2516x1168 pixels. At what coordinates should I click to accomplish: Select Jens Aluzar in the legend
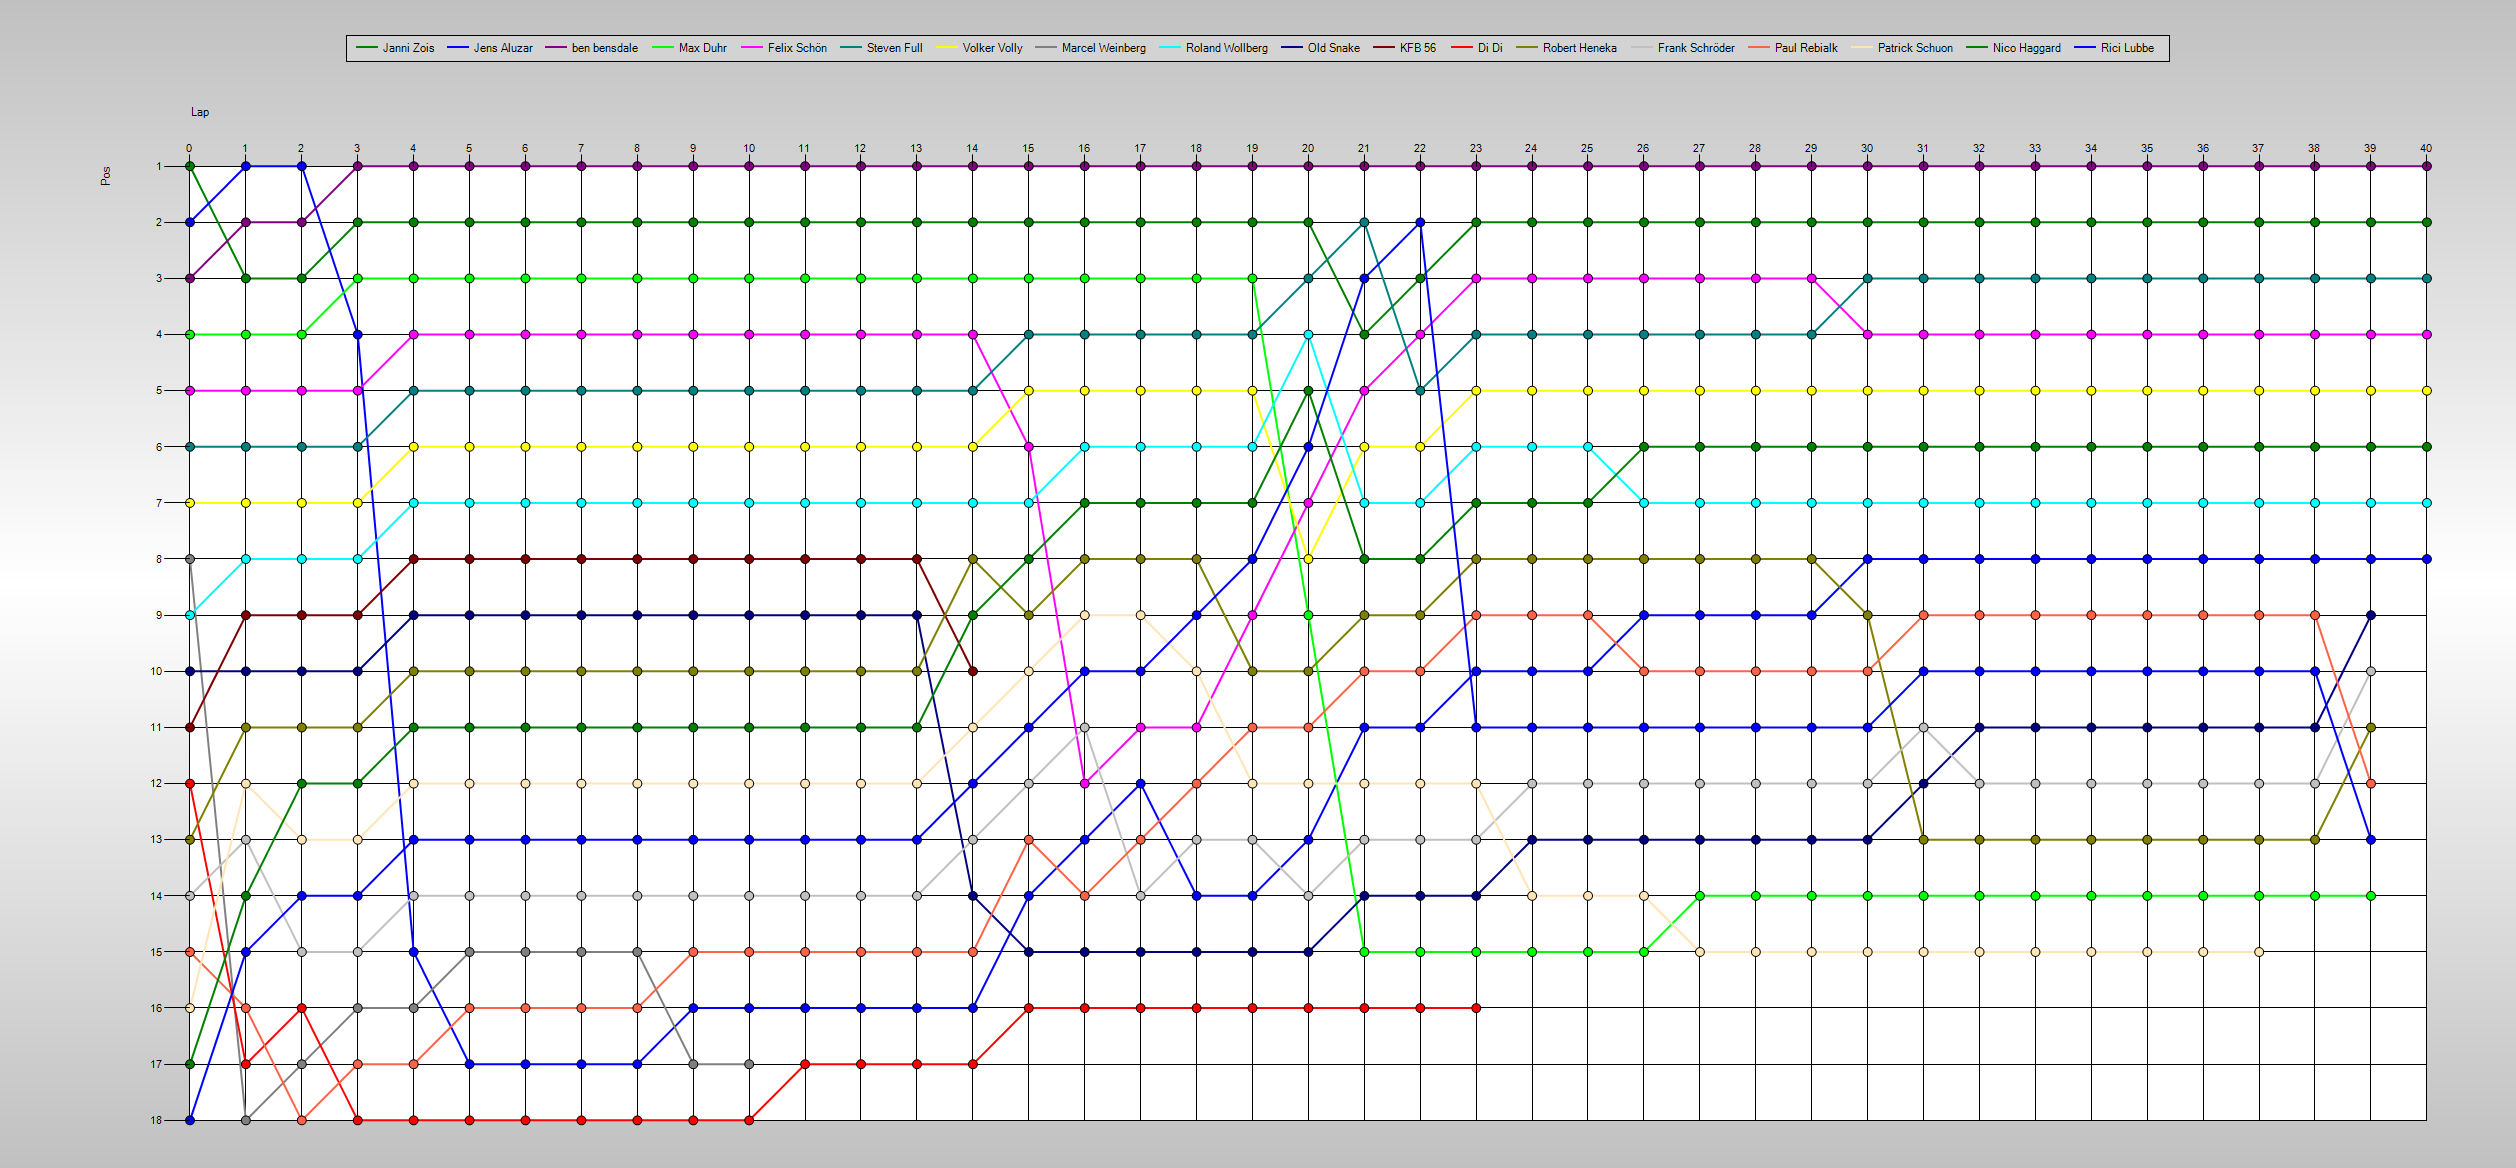coord(490,48)
